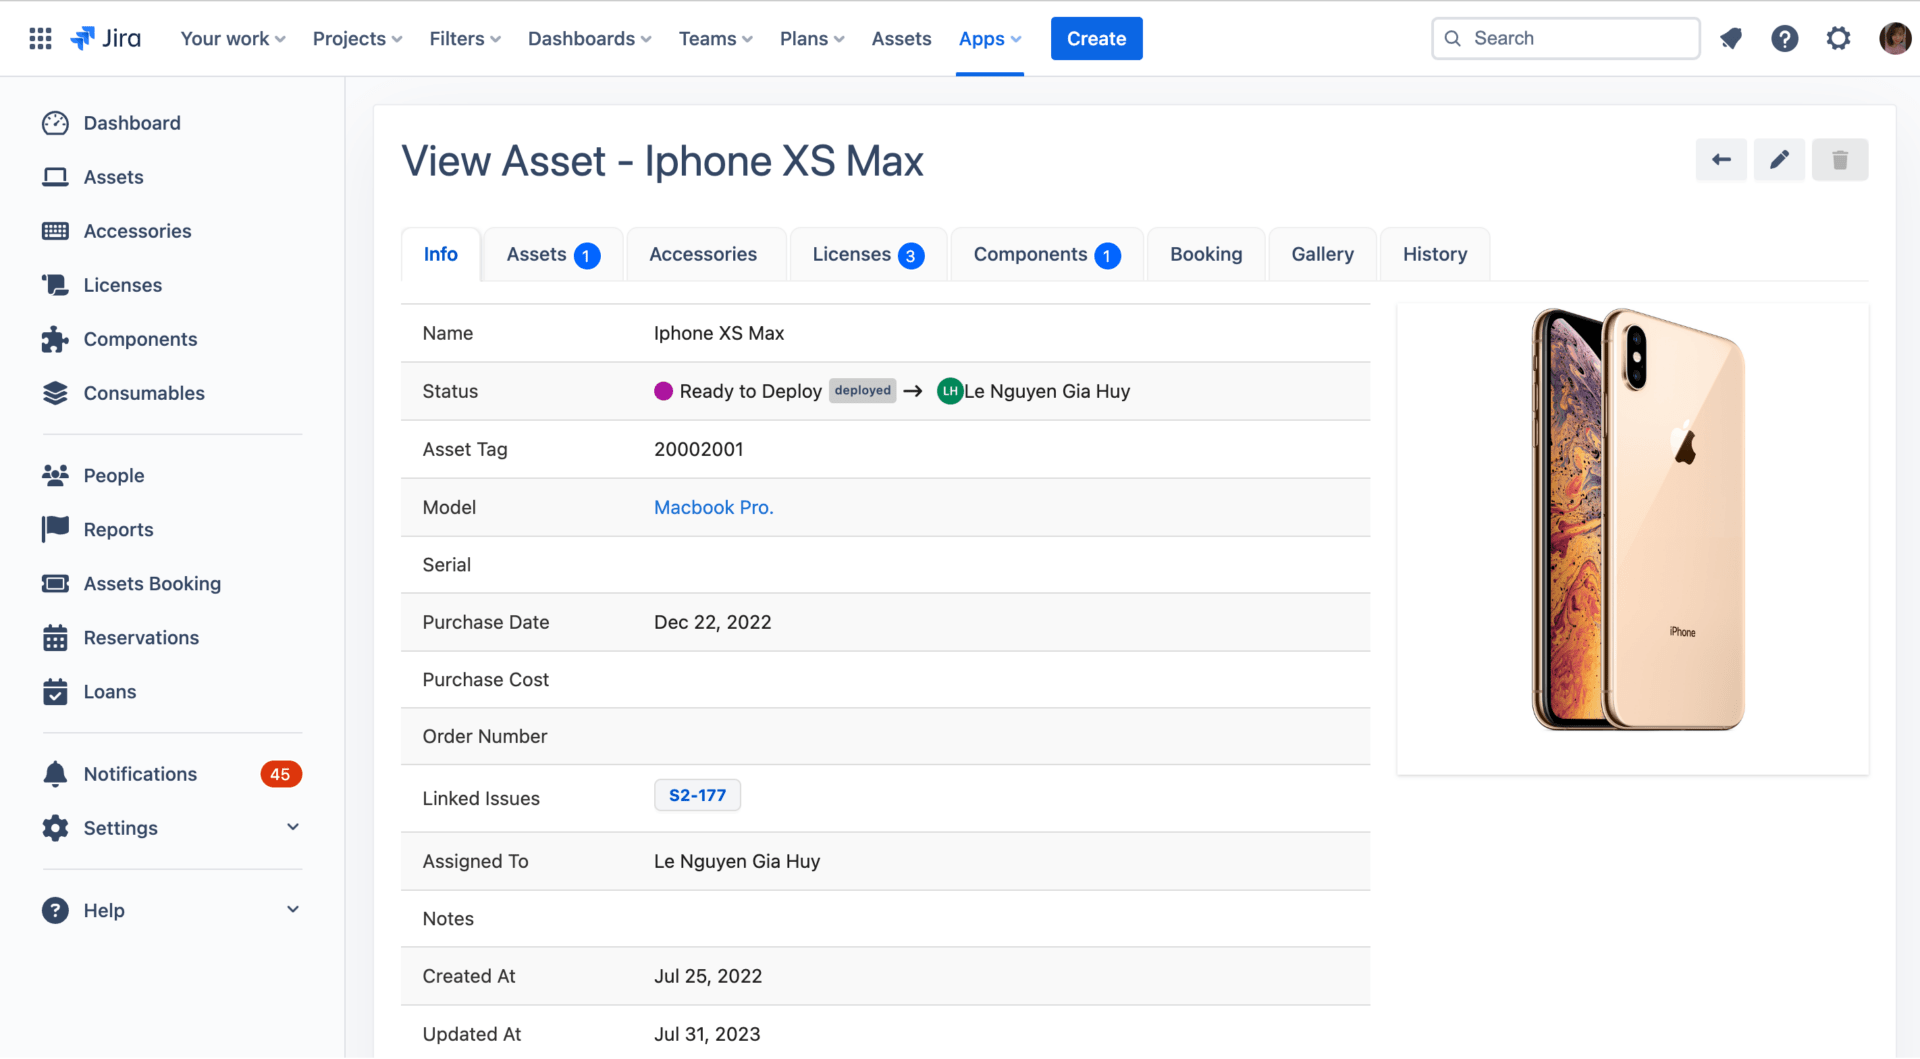Click the purple Ready to Deploy status dot
Viewport: 1920px width, 1059px height.
pyautogui.click(x=663, y=391)
